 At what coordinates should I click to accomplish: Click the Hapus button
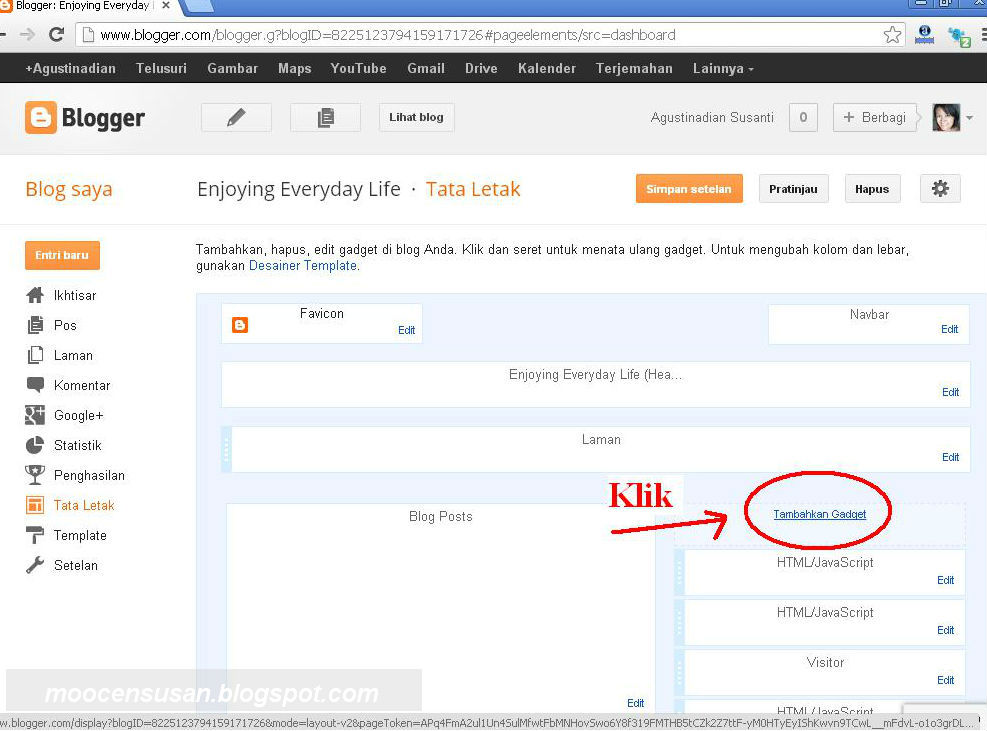pyautogui.click(x=872, y=188)
